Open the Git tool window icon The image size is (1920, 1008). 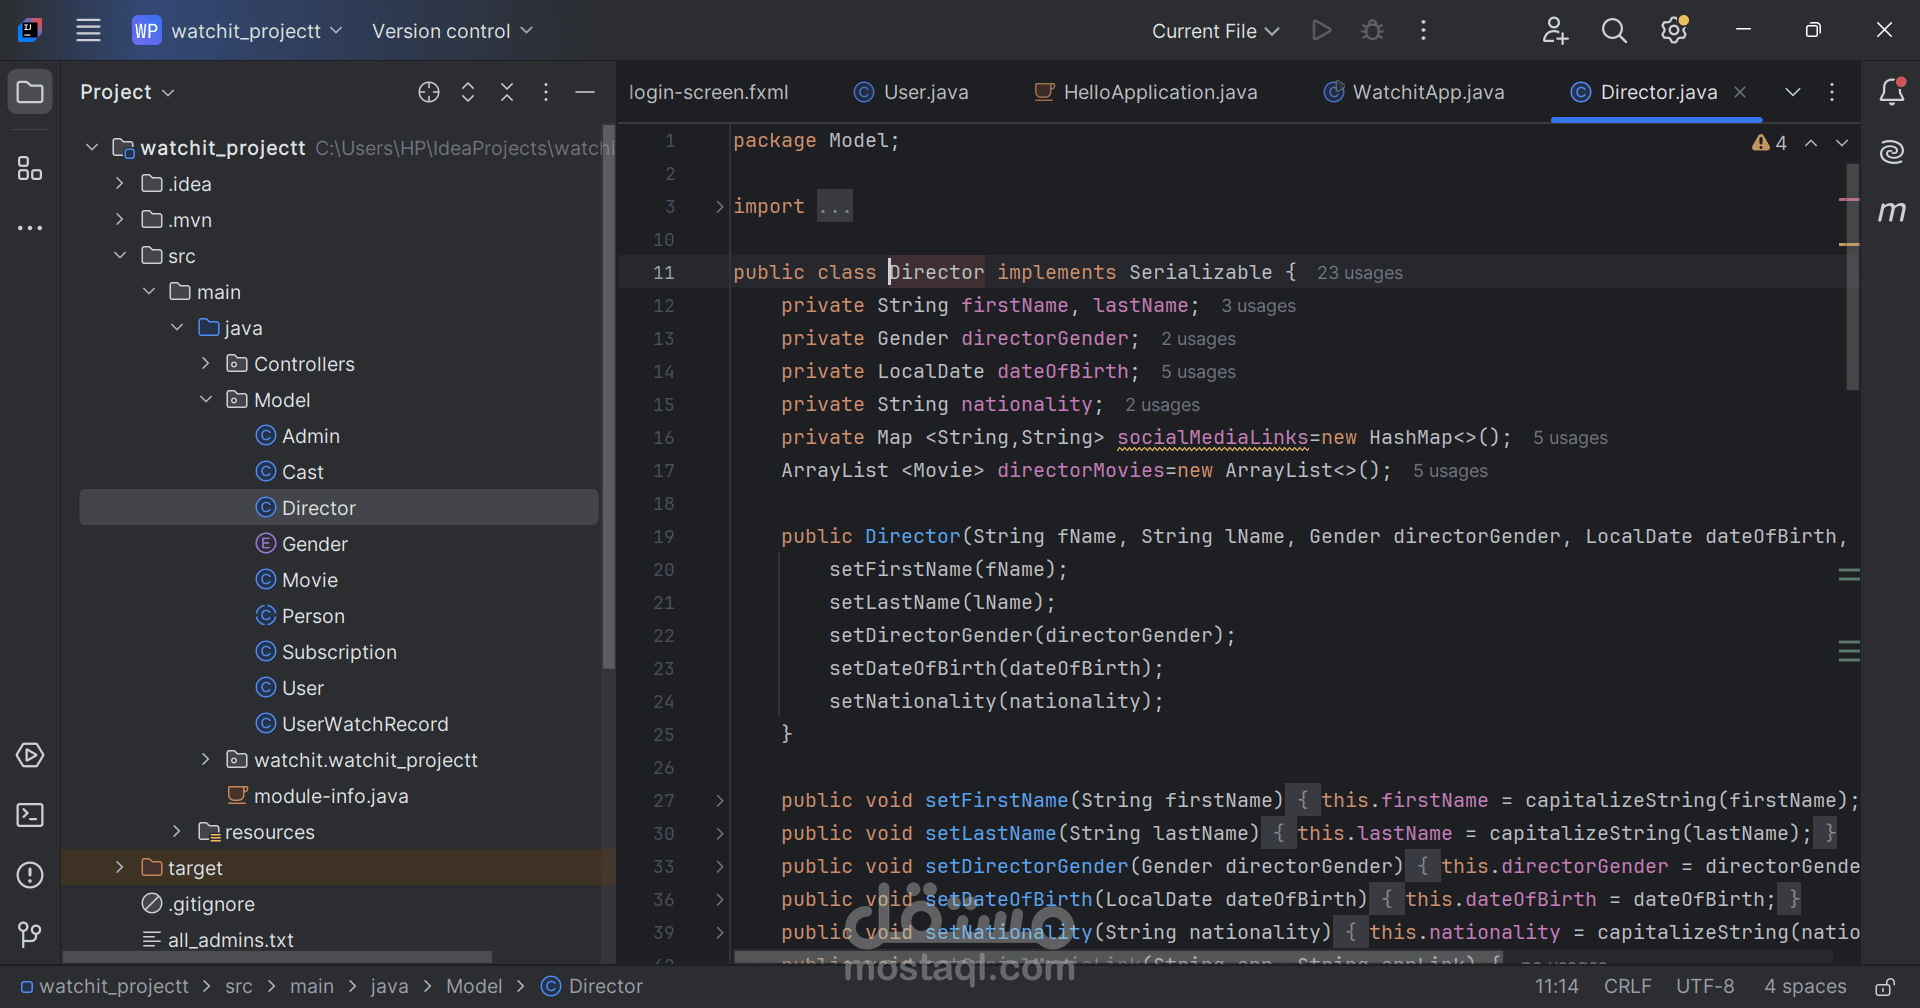[x=30, y=935]
